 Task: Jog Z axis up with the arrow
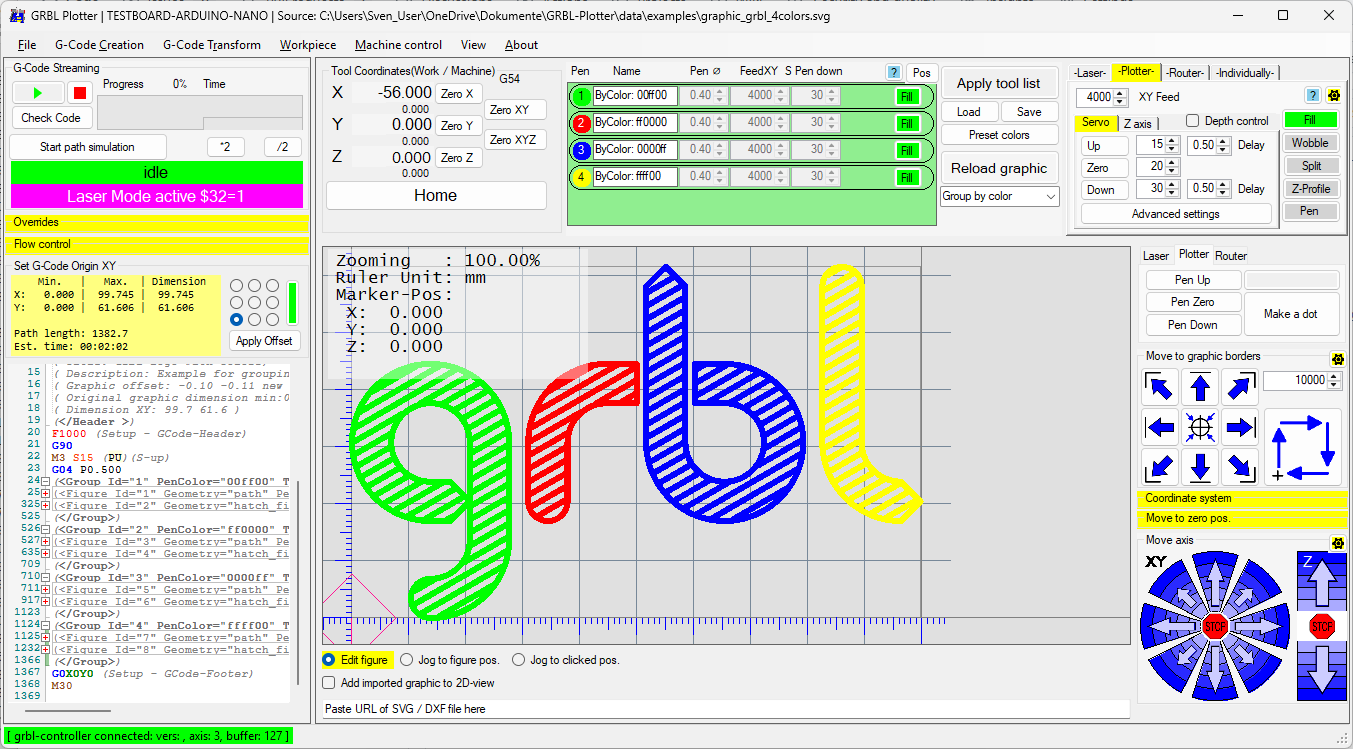(x=1322, y=580)
